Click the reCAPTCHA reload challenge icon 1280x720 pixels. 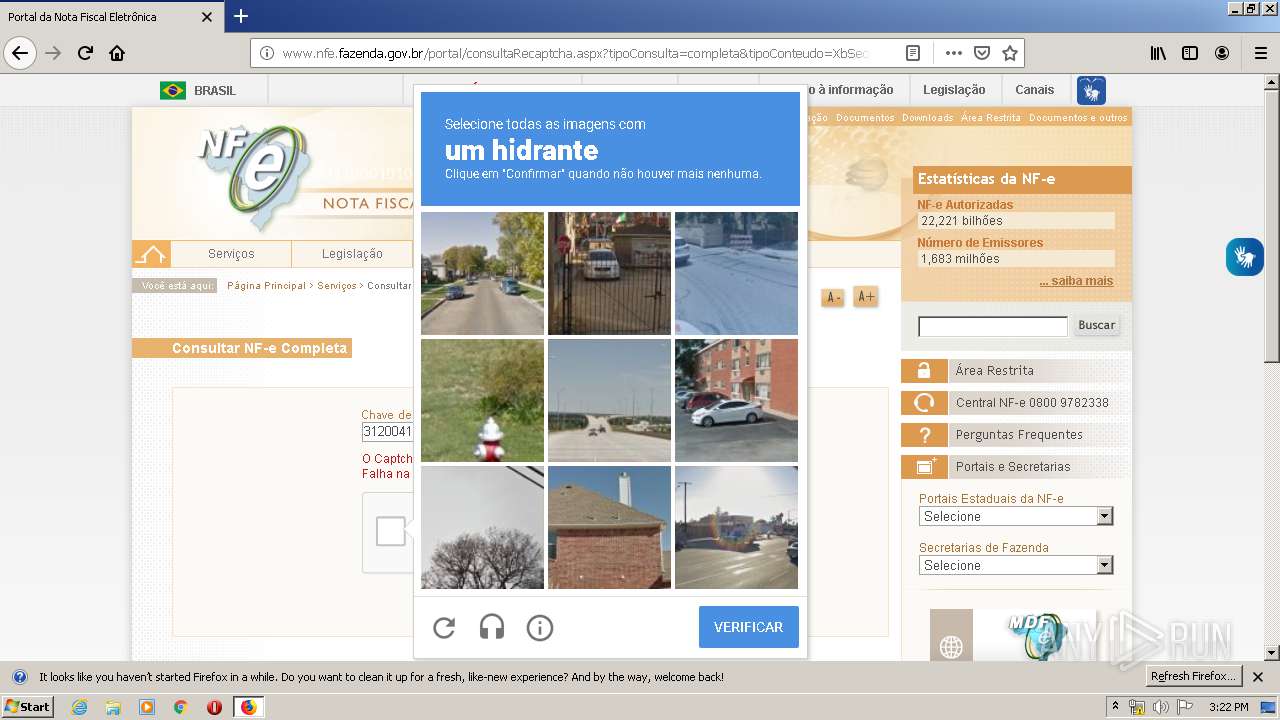coord(444,628)
